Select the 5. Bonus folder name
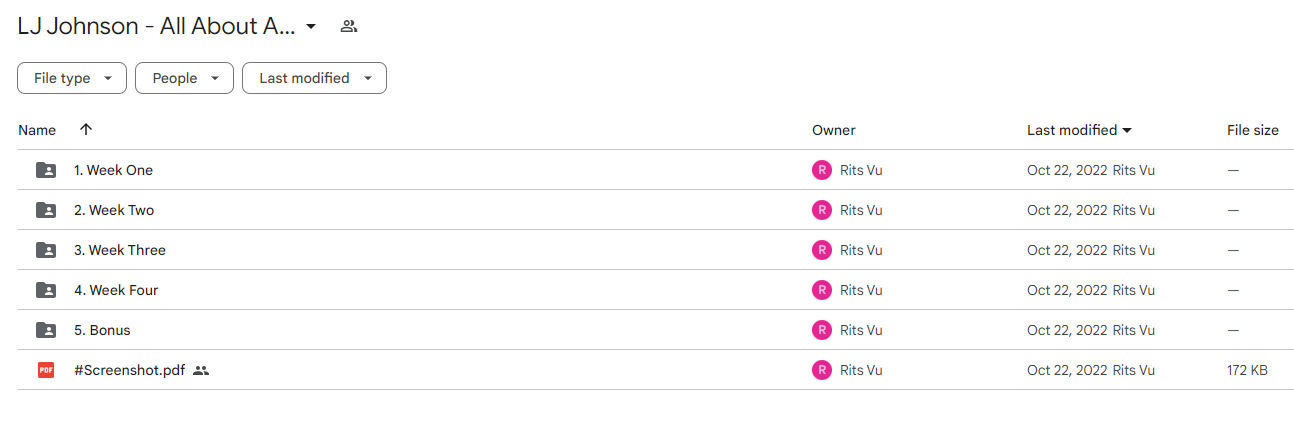1294x422 pixels. [x=102, y=330]
